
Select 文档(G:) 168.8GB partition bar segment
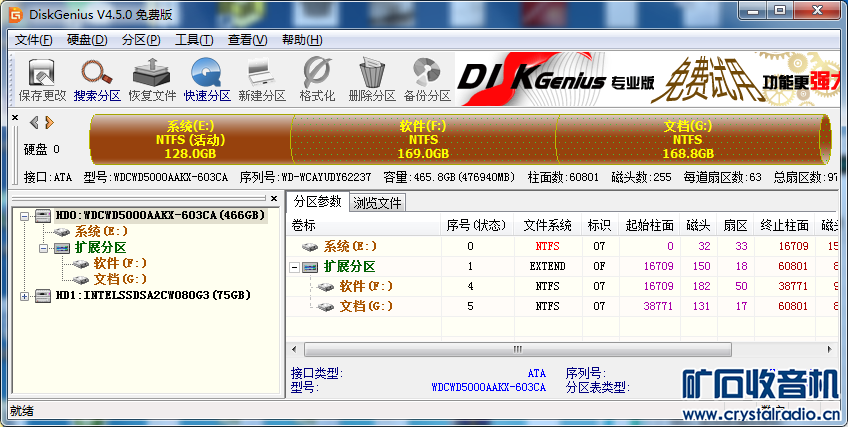pyautogui.click(x=688, y=139)
